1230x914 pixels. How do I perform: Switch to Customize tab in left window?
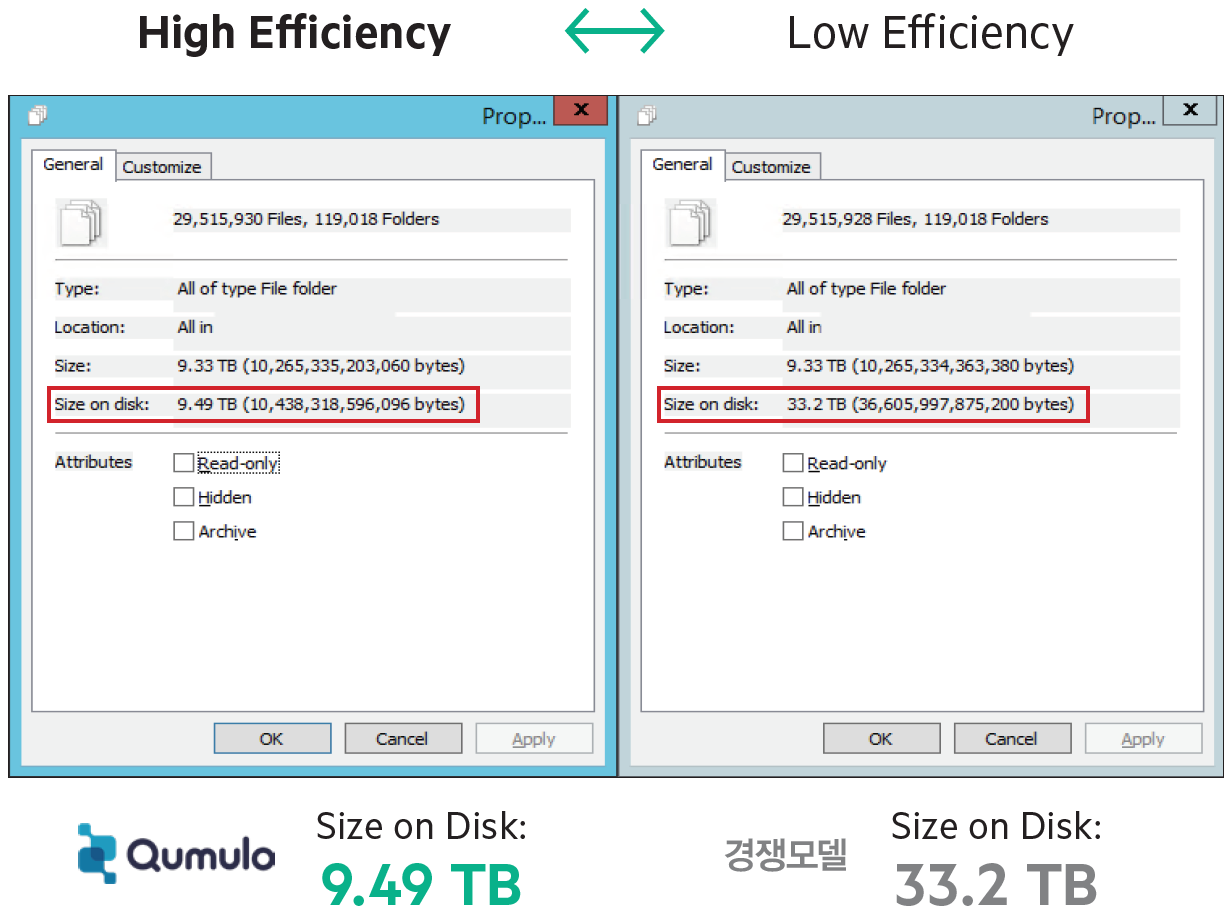click(162, 167)
